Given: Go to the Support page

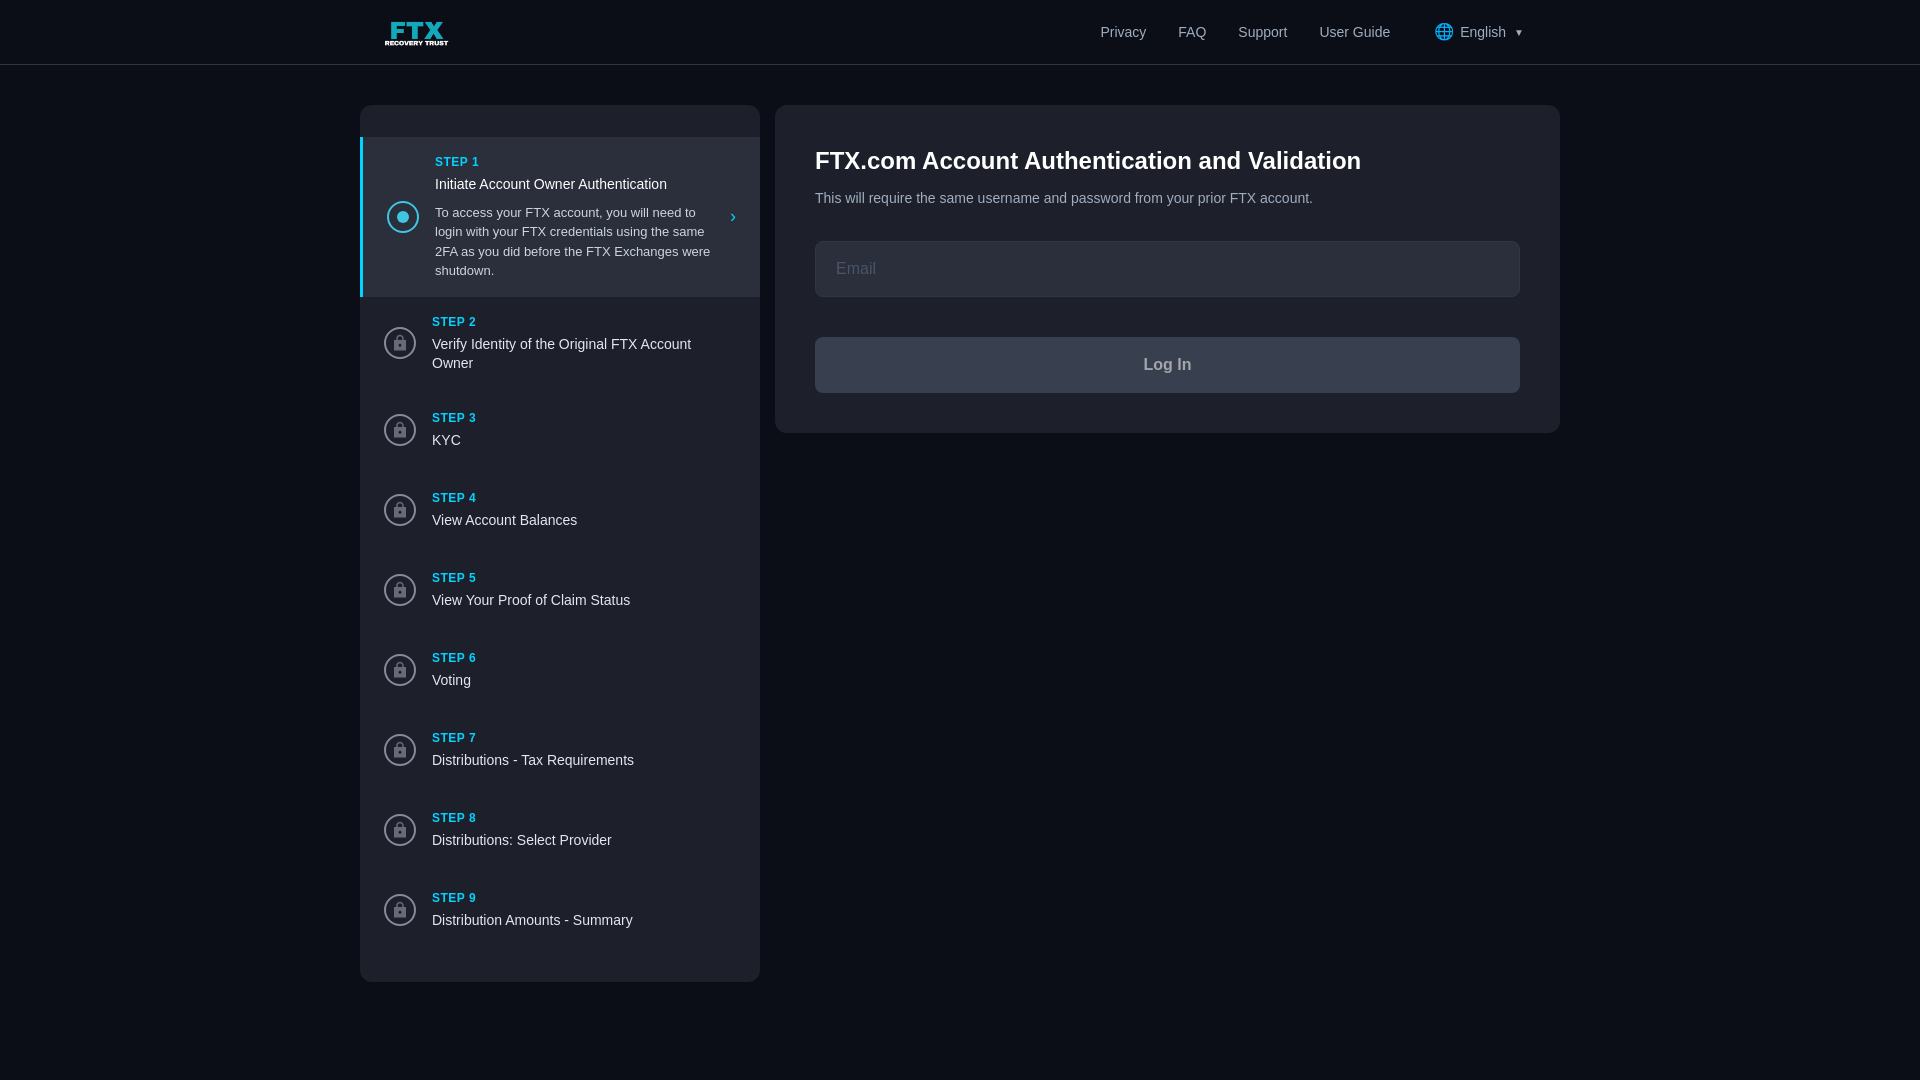Looking at the screenshot, I should click(1262, 32).
